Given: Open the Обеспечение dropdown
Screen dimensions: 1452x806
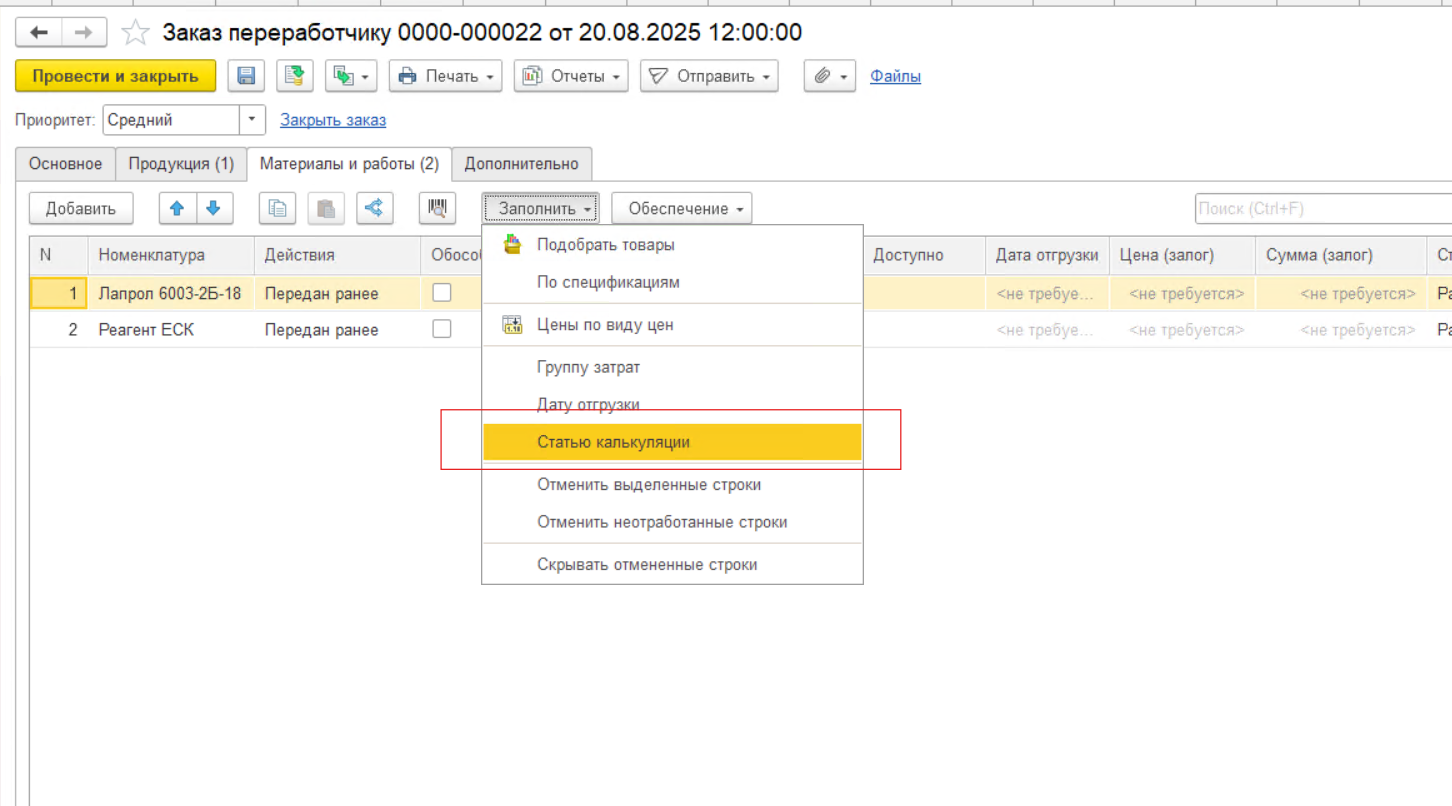Looking at the screenshot, I should click(x=681, y=208).
